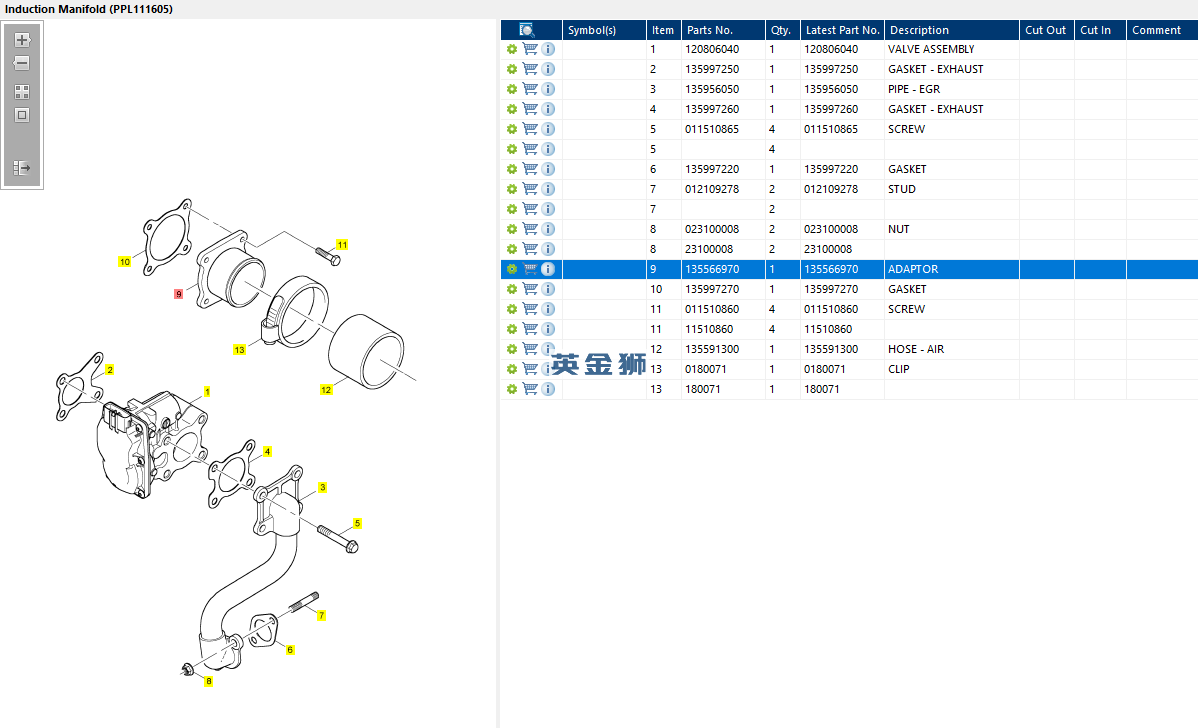
Task: Sort by Parts No. column header
Action: point(723,30)
